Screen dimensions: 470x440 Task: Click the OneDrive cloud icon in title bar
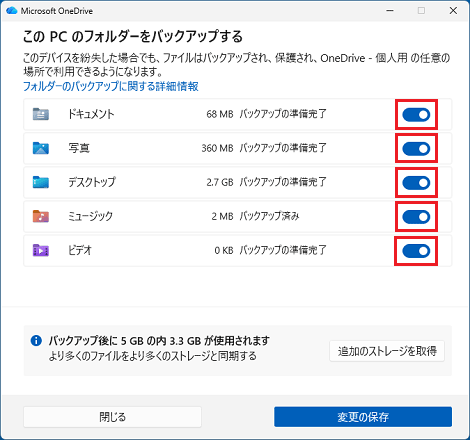[x=12, y=11]
